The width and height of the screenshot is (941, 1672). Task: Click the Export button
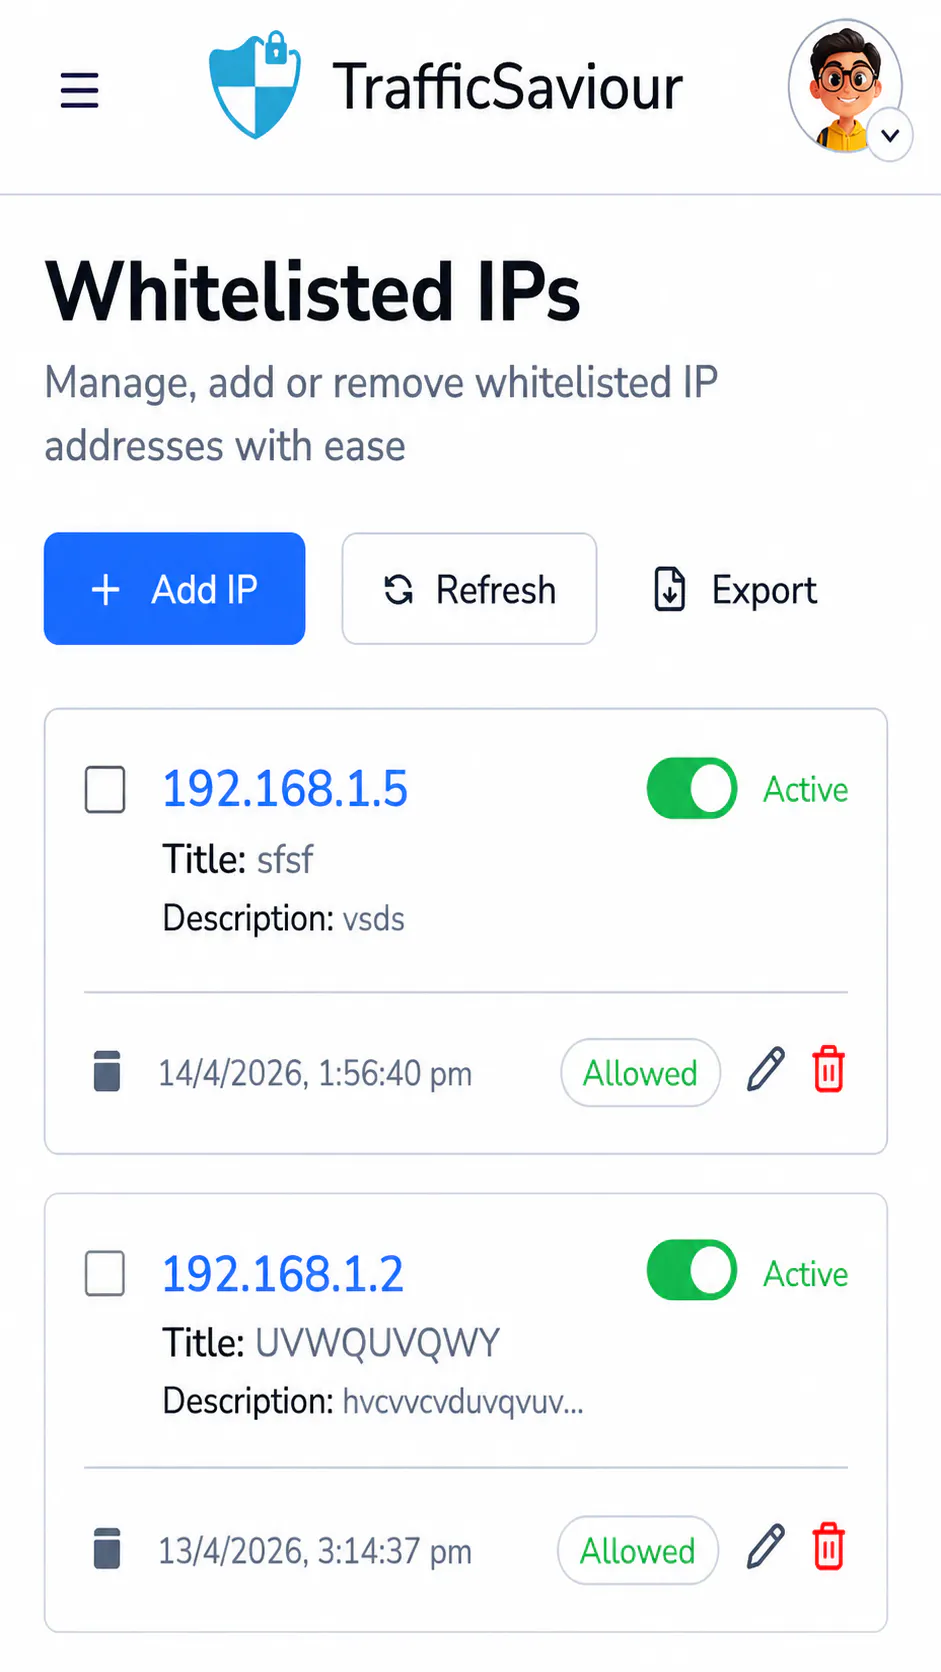pos(735,589)
